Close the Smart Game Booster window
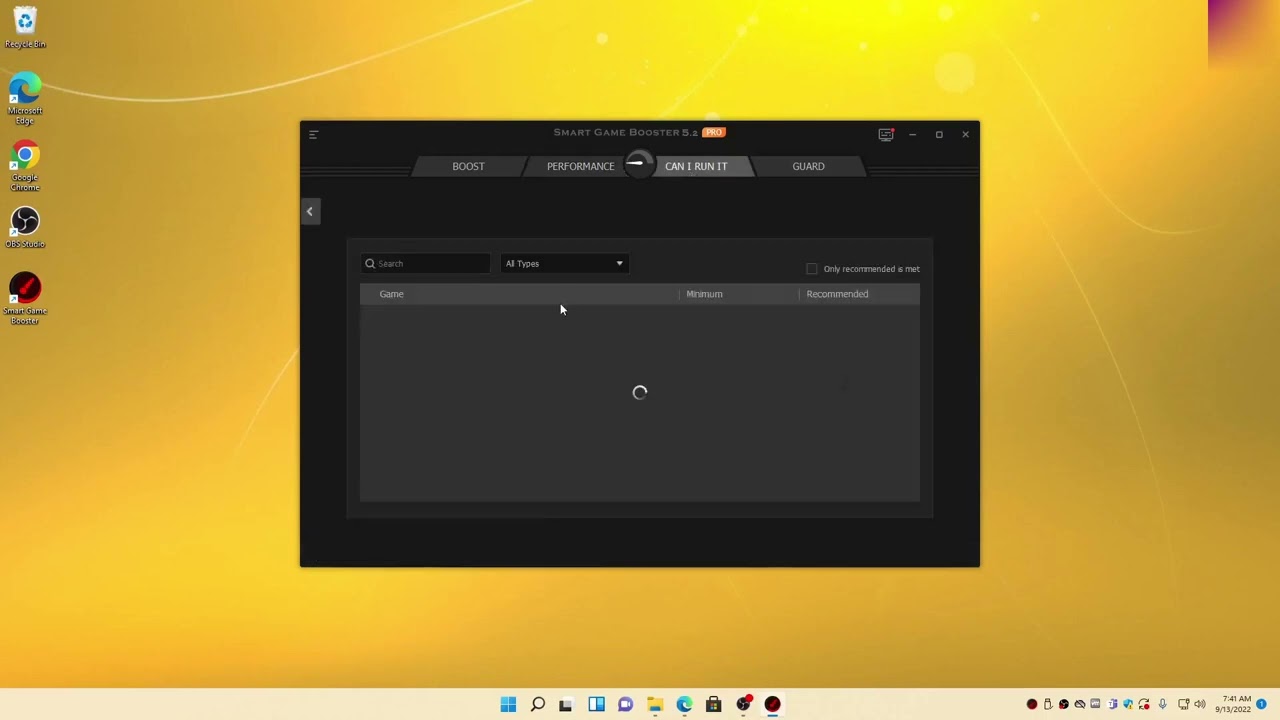1280x720 pixels. (965, 134)
